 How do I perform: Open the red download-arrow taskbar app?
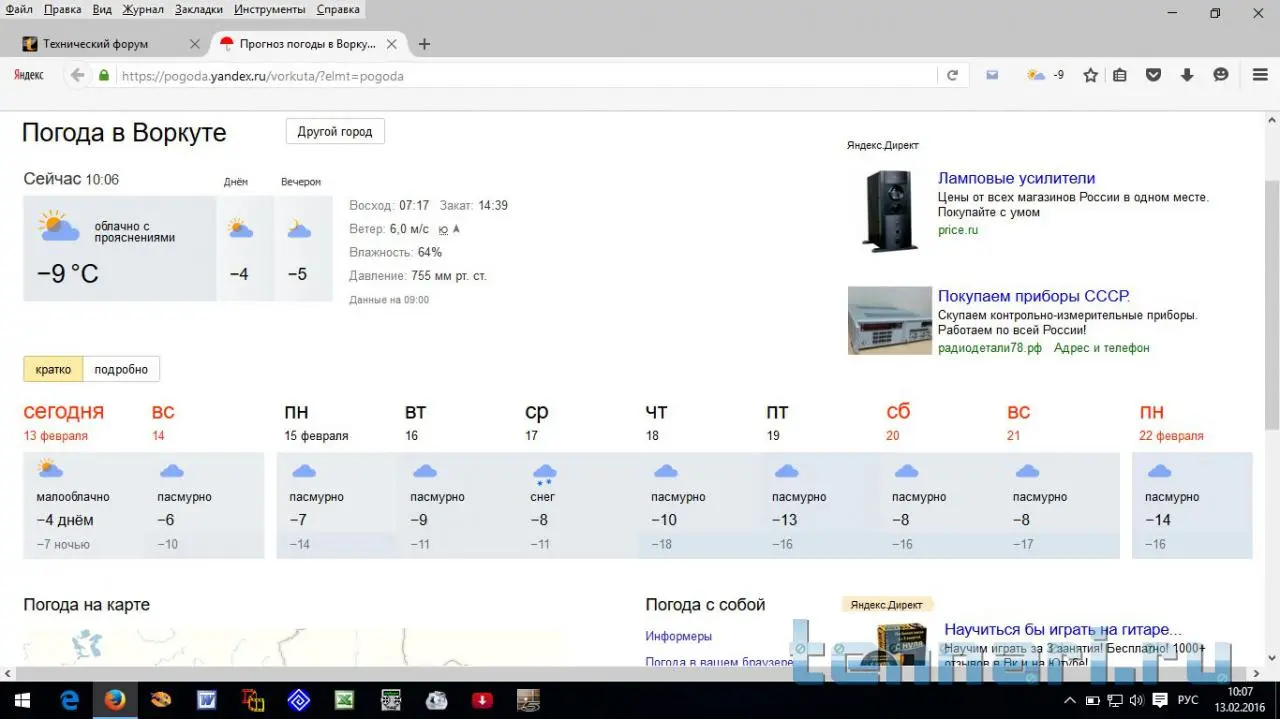point(482,700)
